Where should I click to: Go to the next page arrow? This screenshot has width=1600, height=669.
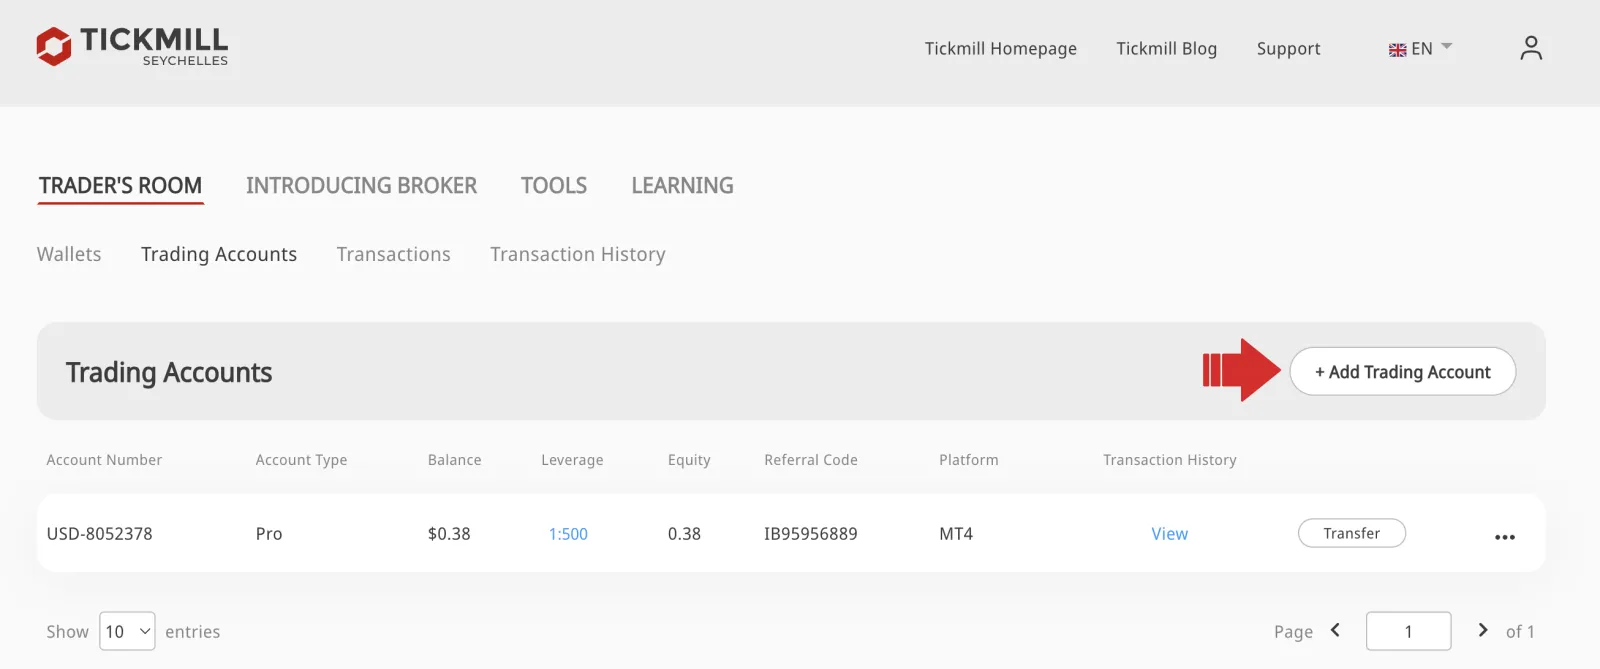tap(1483, 630)
